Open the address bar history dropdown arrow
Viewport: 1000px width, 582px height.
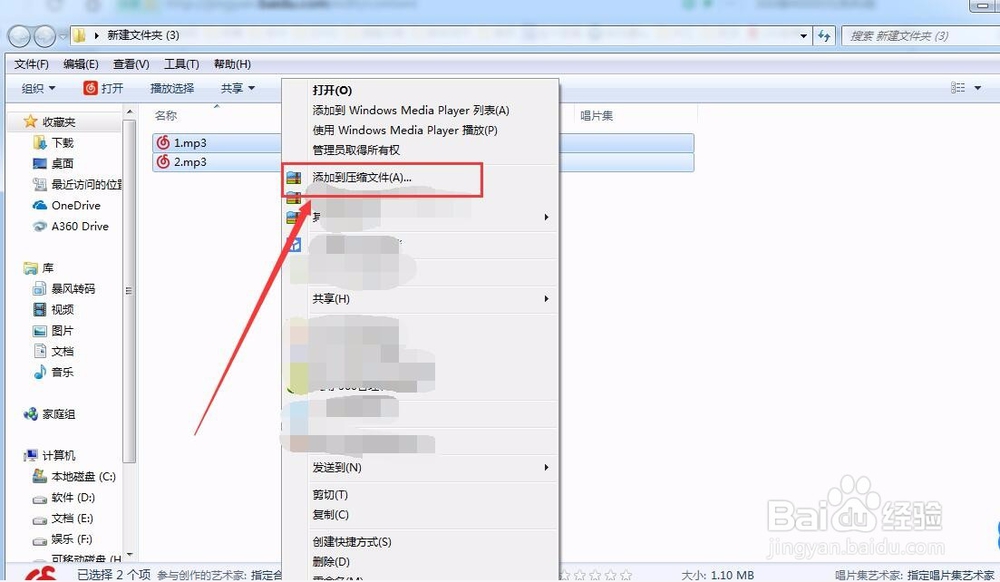coord(804,36)
